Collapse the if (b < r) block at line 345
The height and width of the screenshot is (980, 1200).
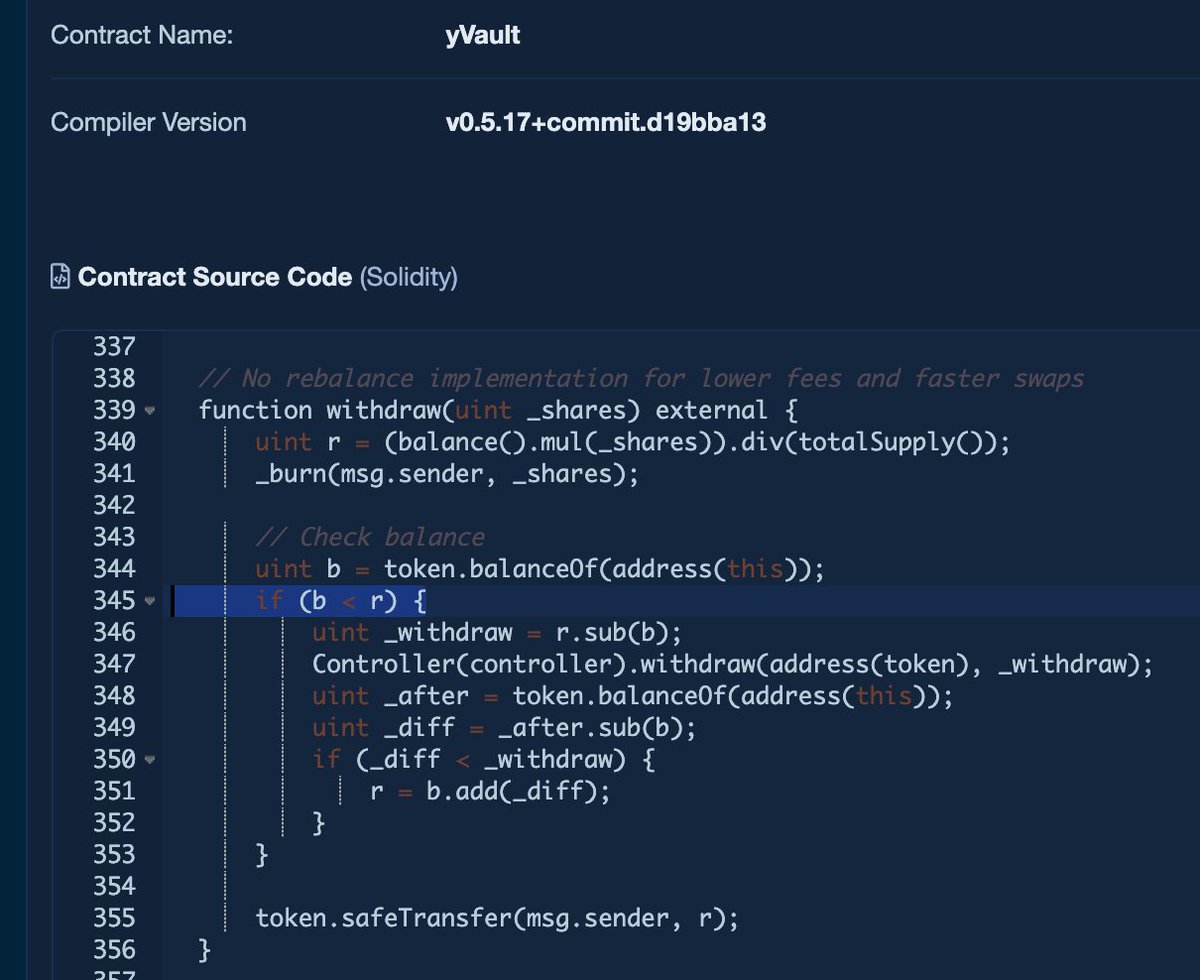coord(150,601)
